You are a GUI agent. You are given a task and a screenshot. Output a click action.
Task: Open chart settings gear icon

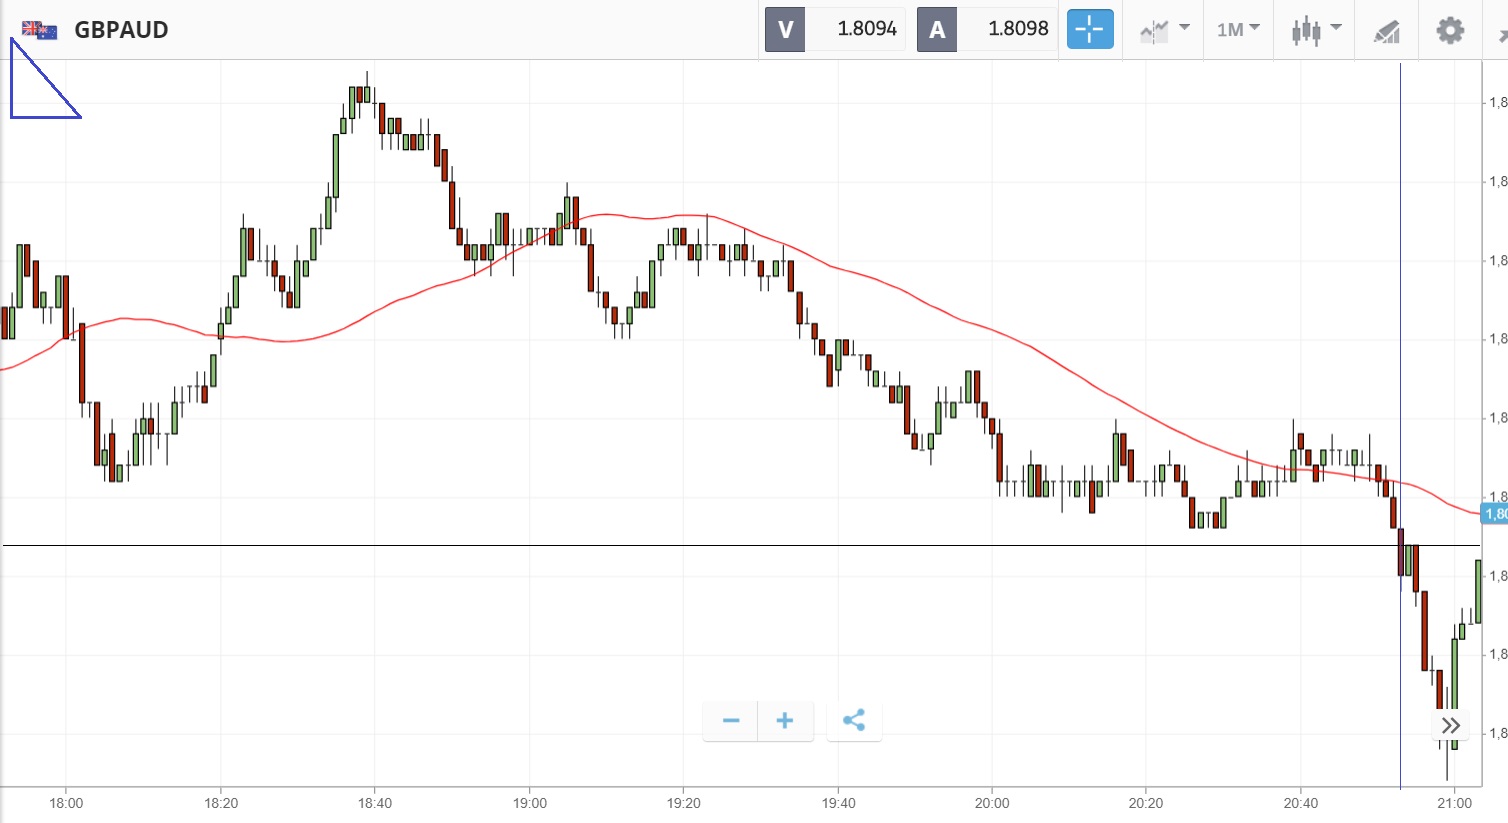[x=1450, y=30]
